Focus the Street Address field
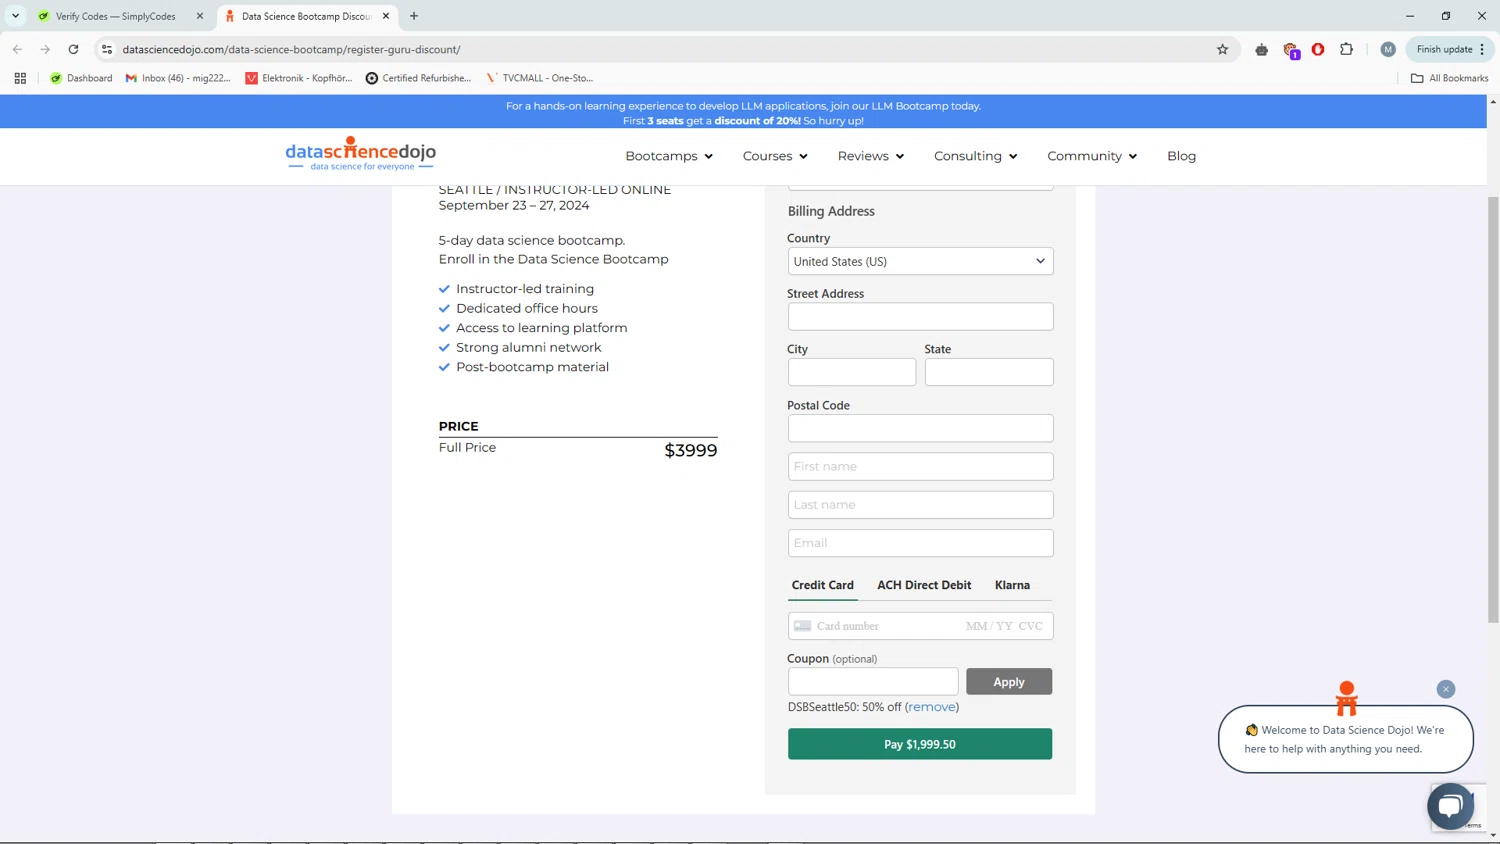 click(920, 316)
